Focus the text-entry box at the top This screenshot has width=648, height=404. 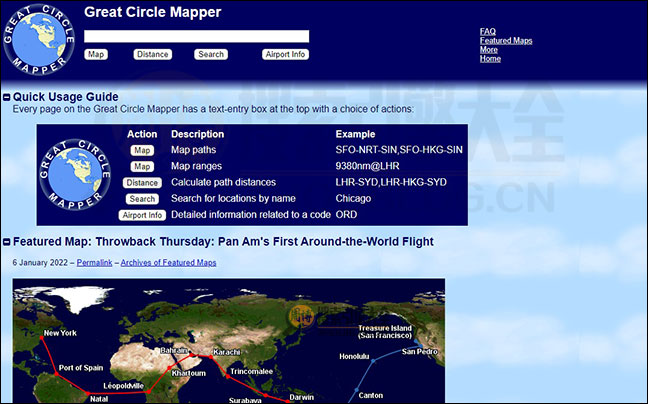196,36
